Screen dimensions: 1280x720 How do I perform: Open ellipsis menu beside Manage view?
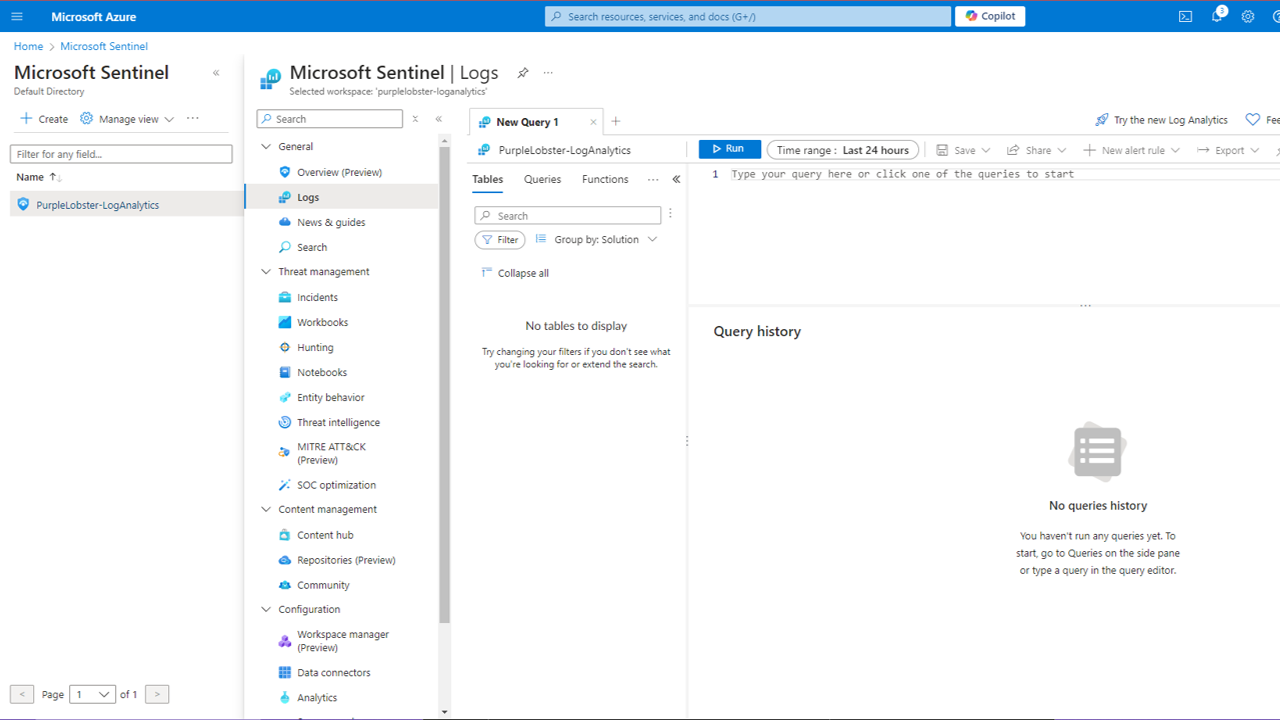tap(193, 119)
